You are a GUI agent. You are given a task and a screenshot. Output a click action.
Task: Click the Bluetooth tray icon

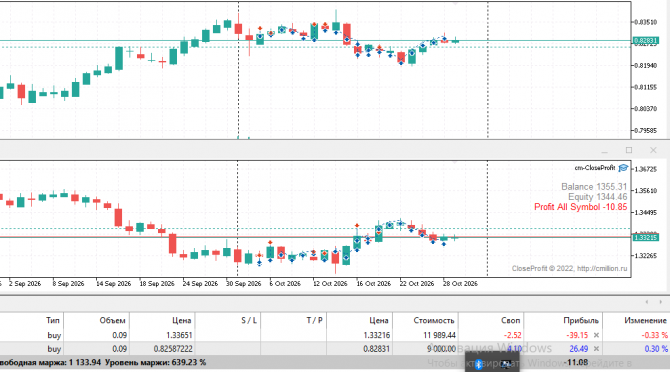coord(479,364)
